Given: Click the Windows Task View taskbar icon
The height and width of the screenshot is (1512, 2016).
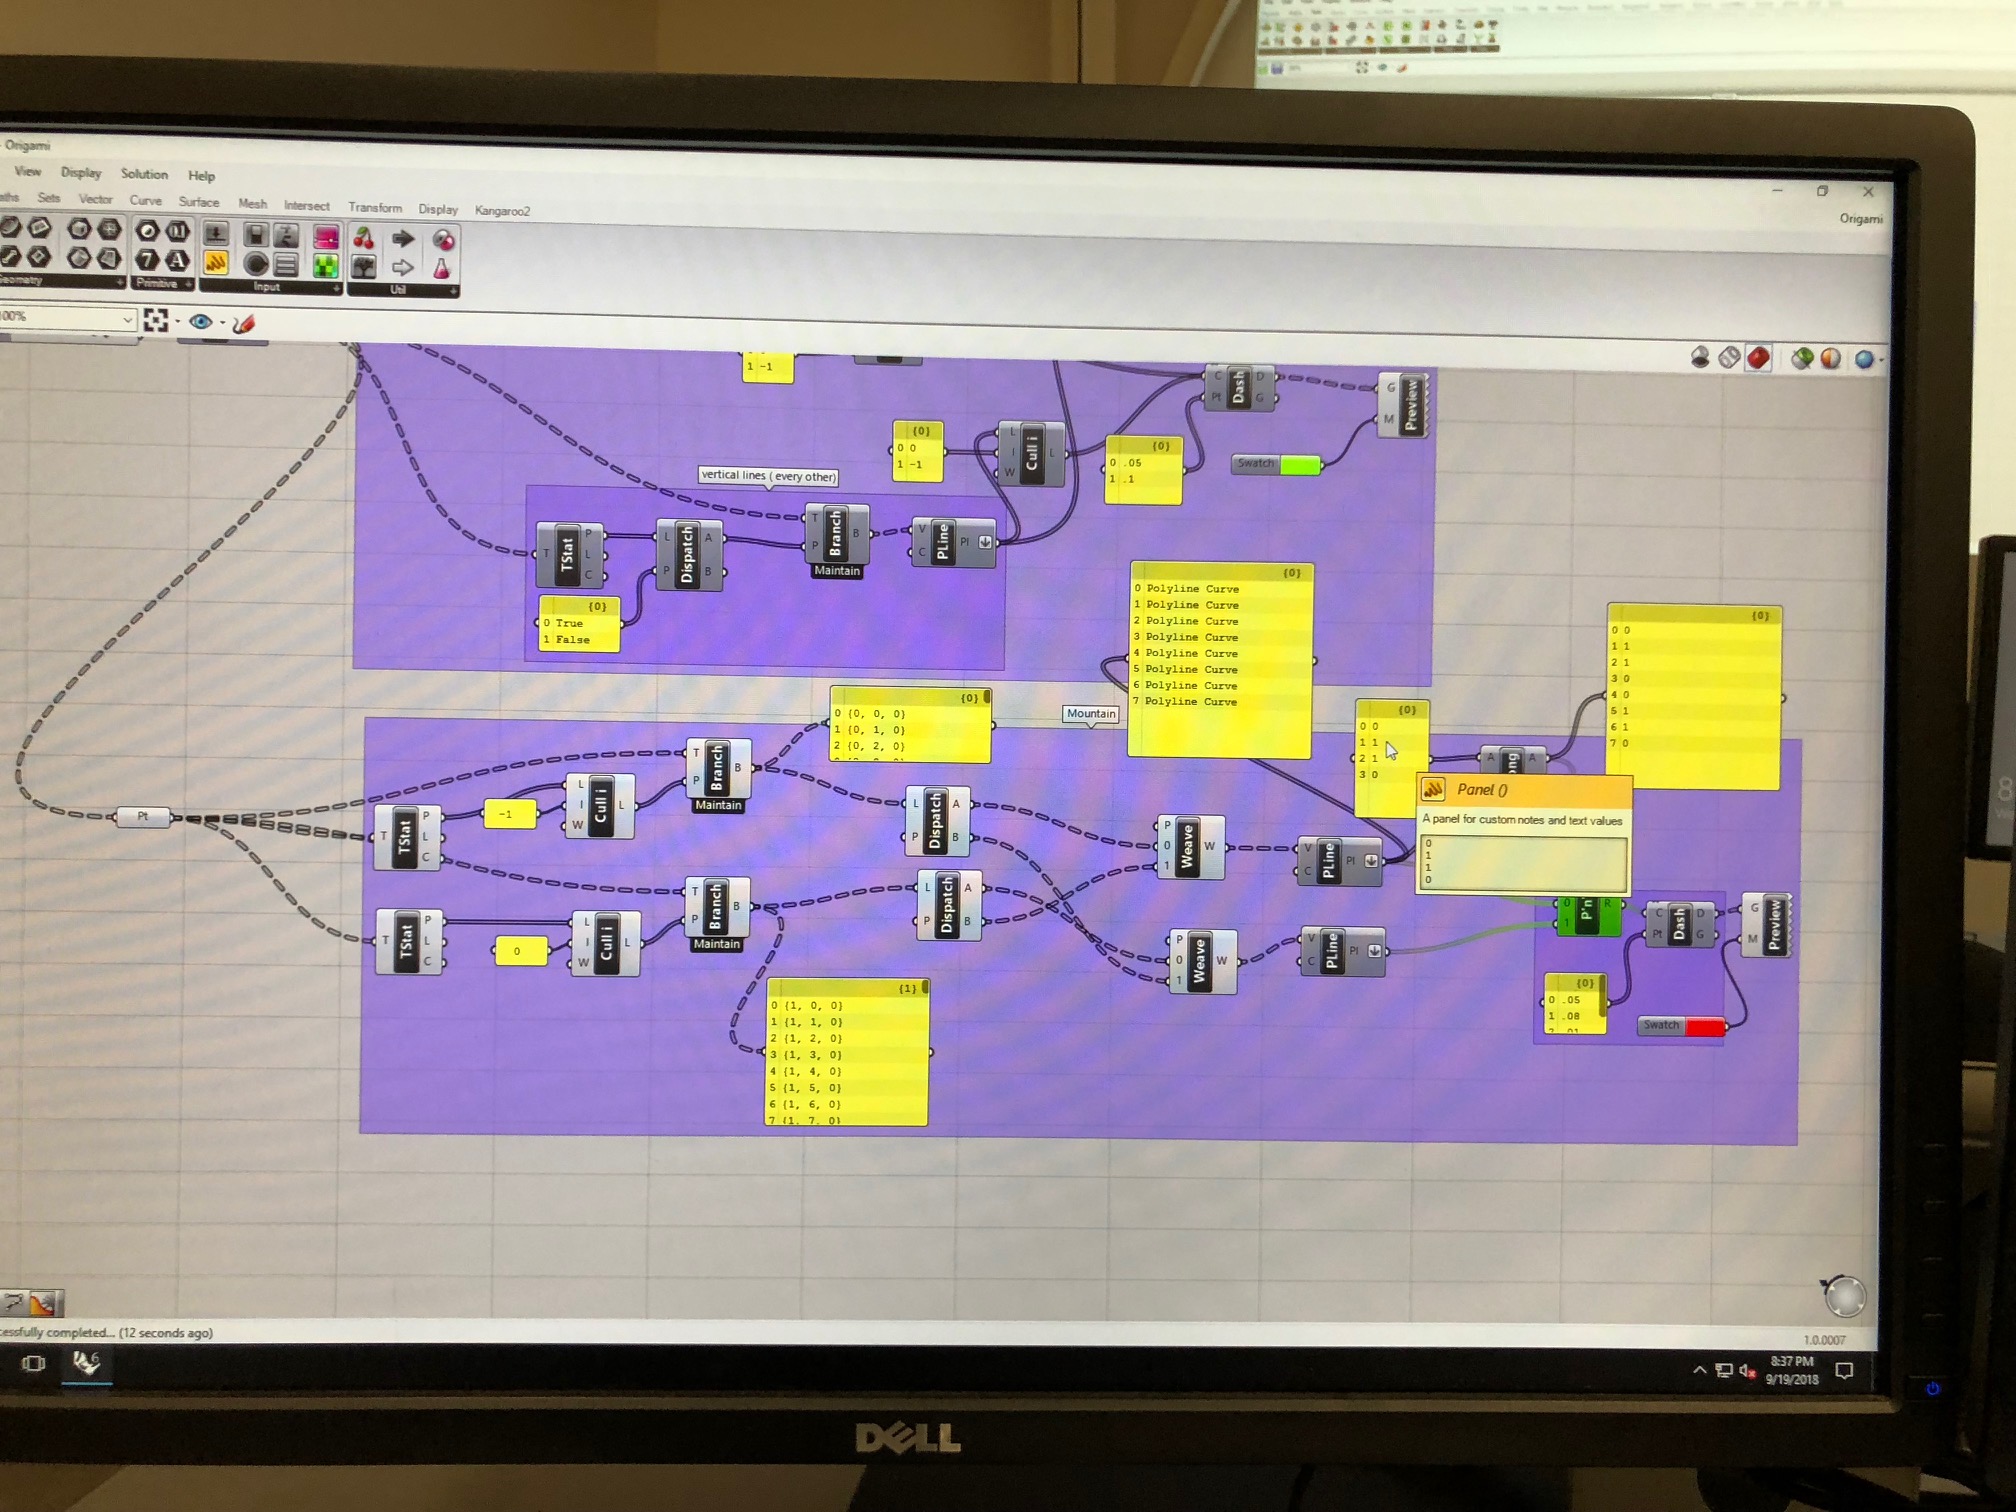Looking at the screenshot, I should coord(33,1363).
